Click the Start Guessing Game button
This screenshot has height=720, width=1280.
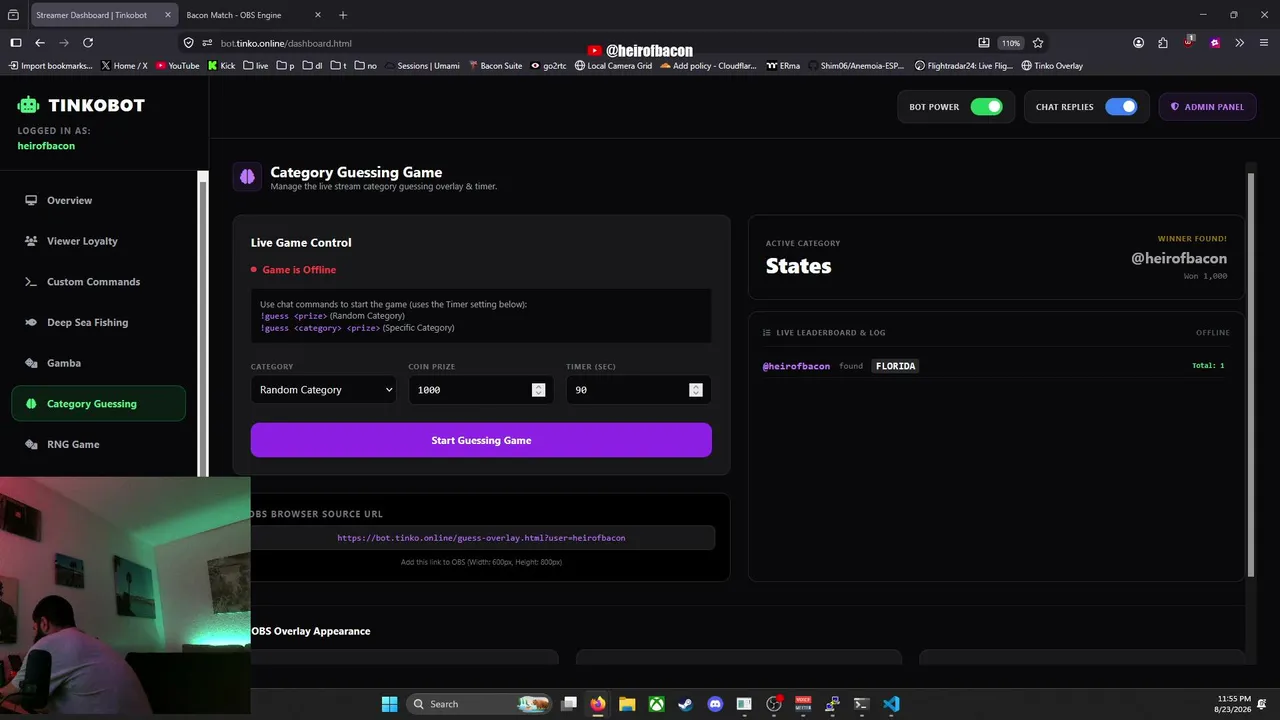(481, 440)
